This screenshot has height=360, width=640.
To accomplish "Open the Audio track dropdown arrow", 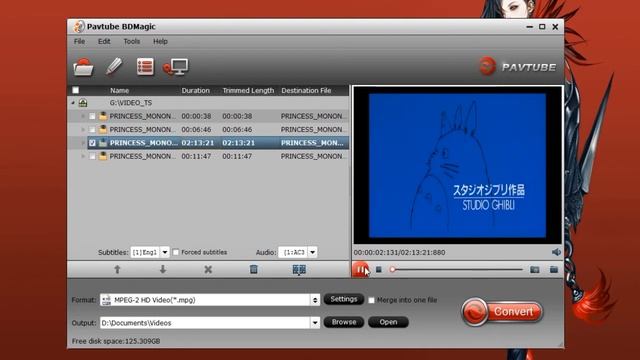I will [312, 252].
